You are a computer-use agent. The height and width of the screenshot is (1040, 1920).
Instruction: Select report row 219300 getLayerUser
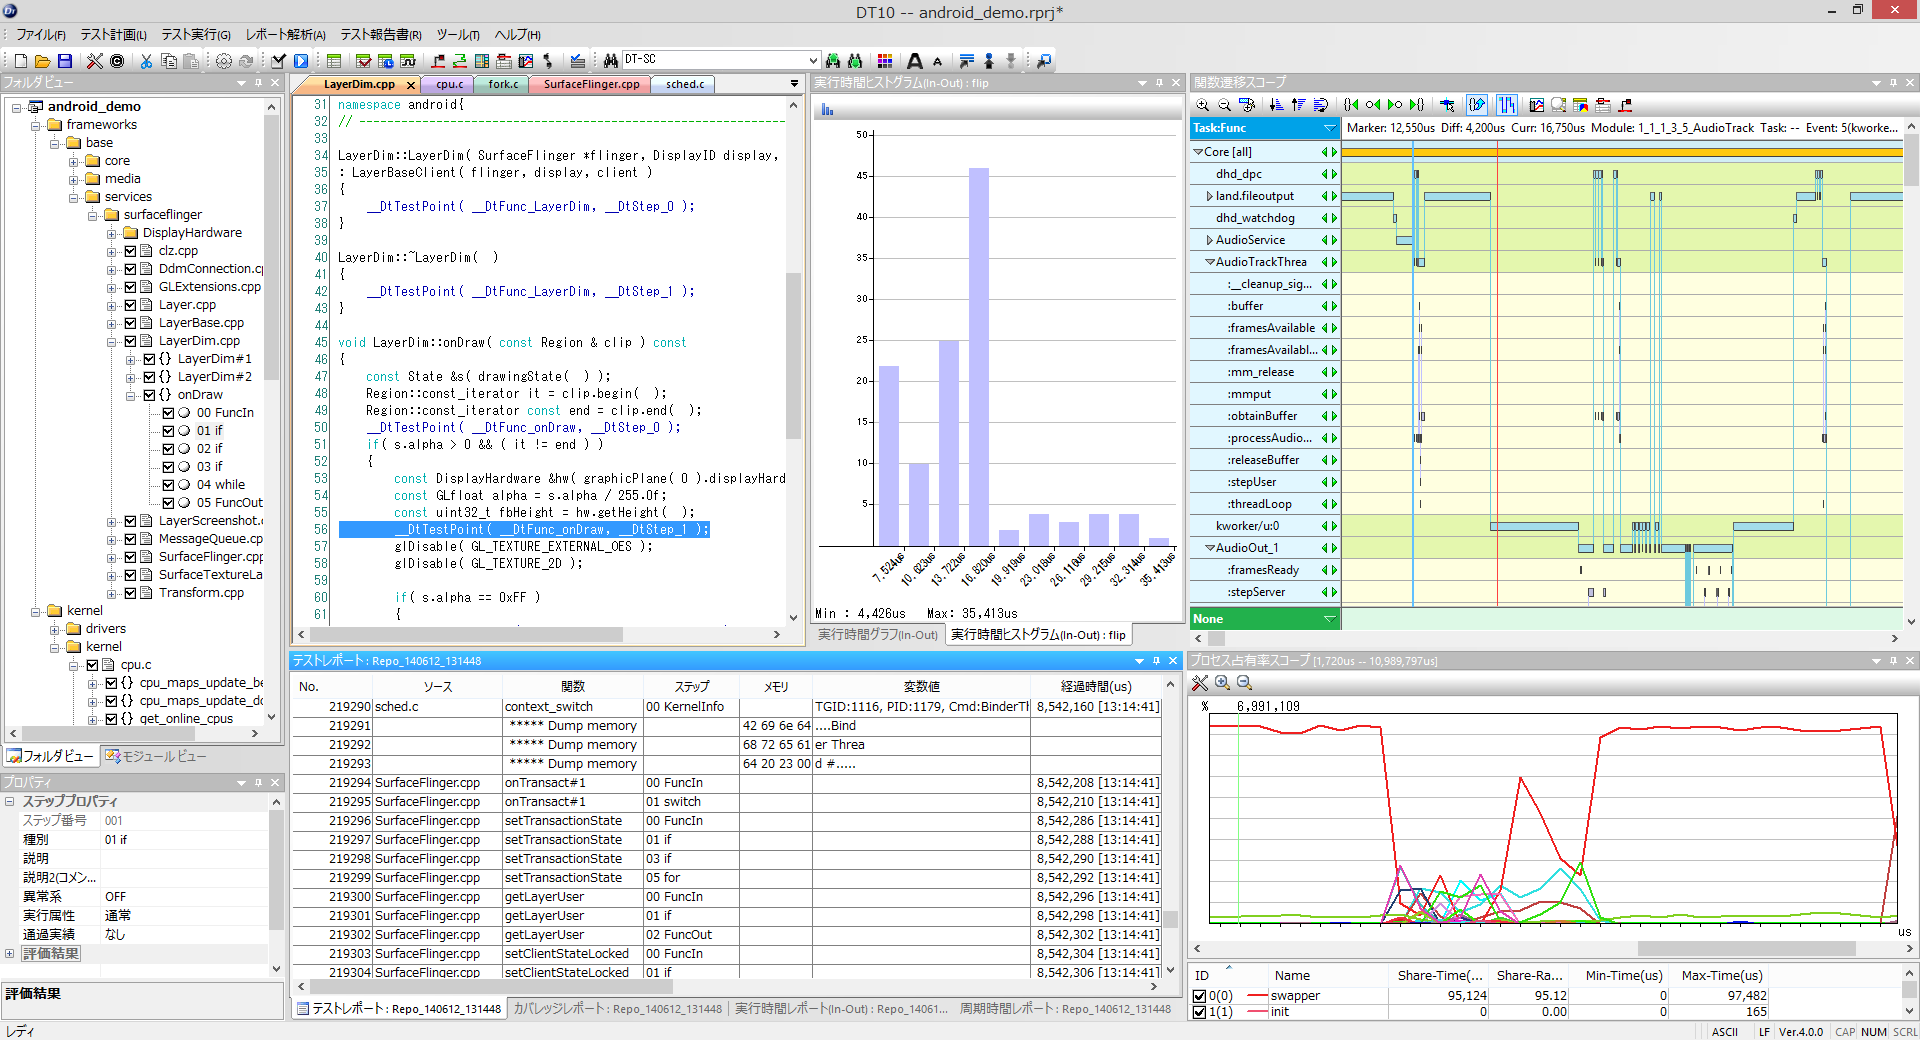727,897
